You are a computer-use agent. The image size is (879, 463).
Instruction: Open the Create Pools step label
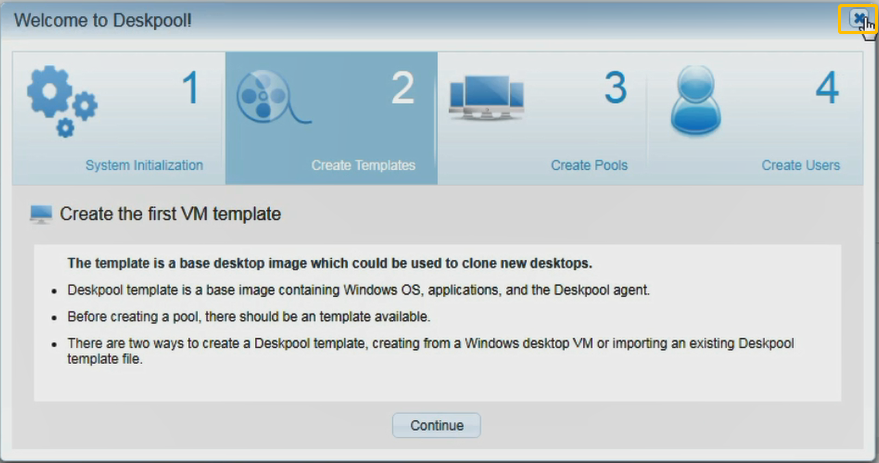coord(589,165)
